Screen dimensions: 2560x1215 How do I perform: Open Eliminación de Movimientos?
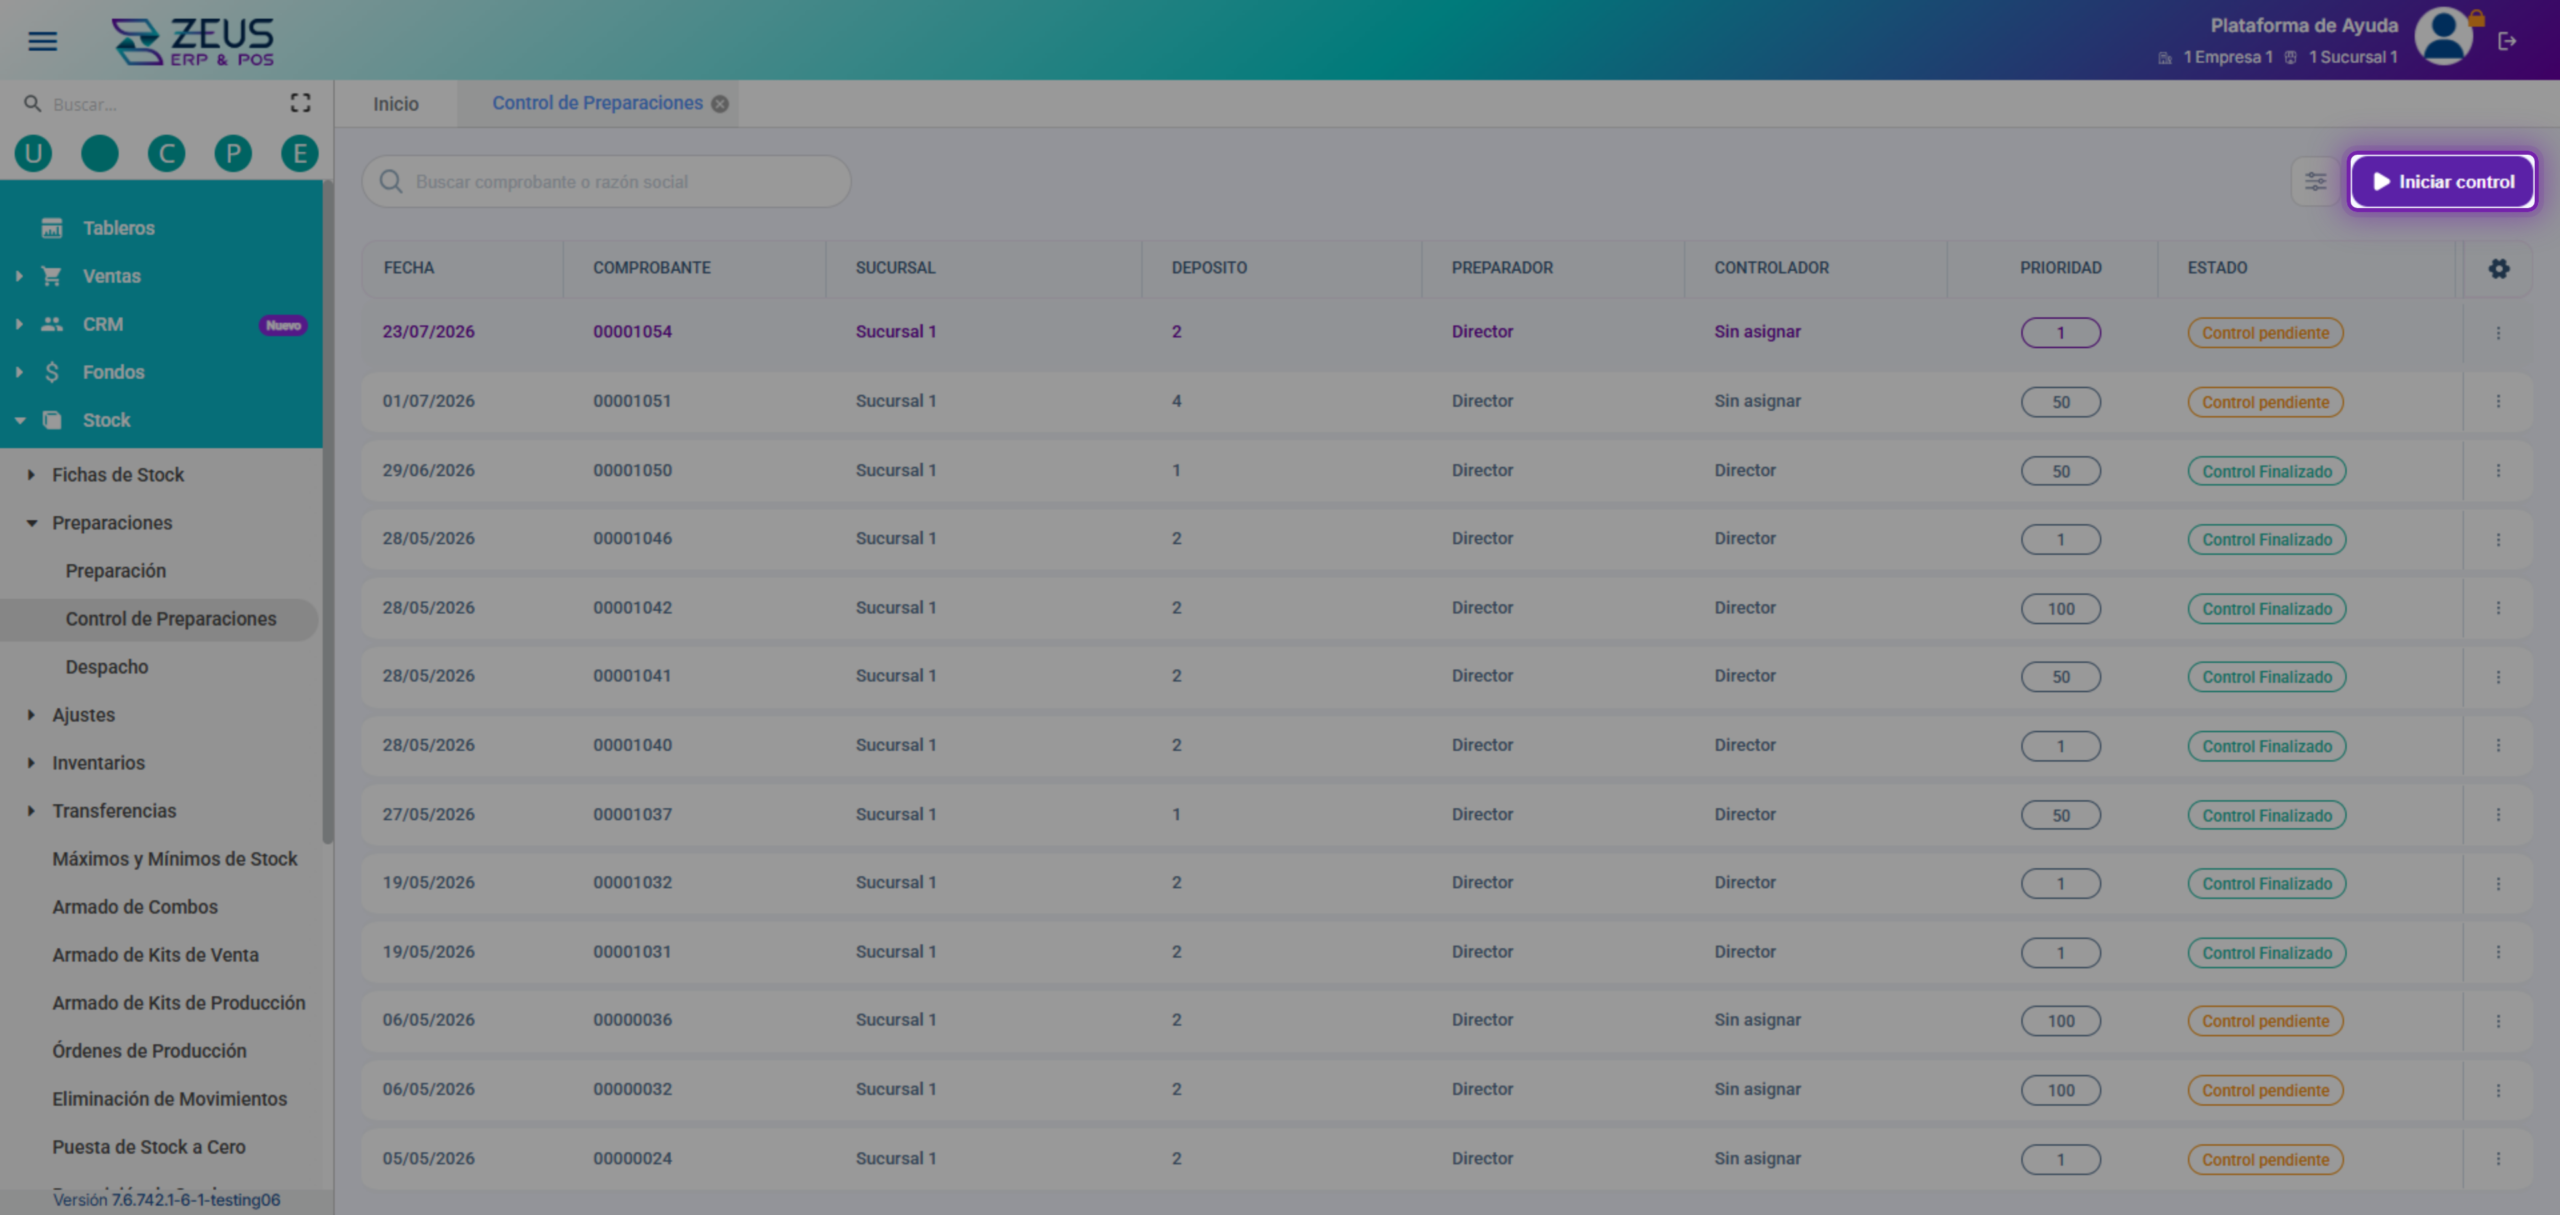169,1099
